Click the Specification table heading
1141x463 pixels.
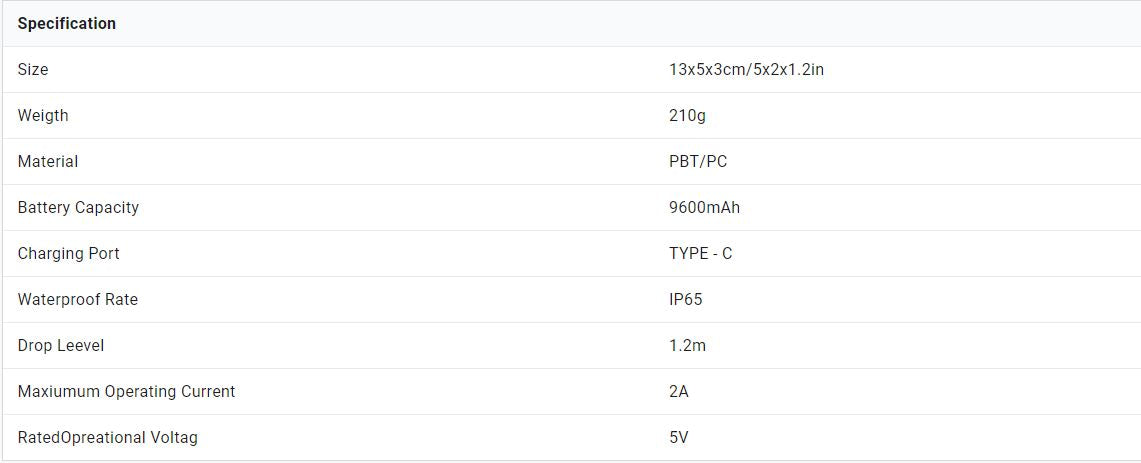pyautogui.click(x=67, y=23)
